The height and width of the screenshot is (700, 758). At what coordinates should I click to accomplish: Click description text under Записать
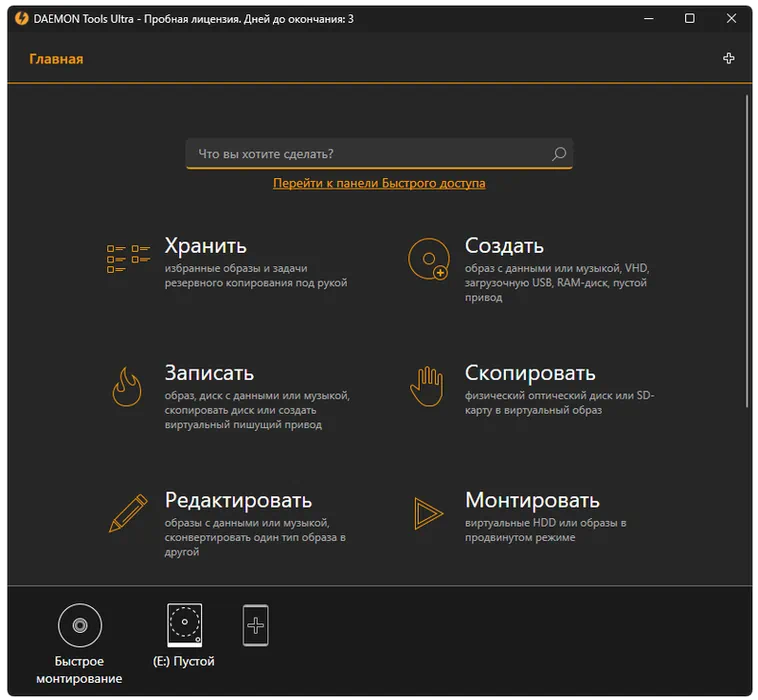(x=257, y=410)
